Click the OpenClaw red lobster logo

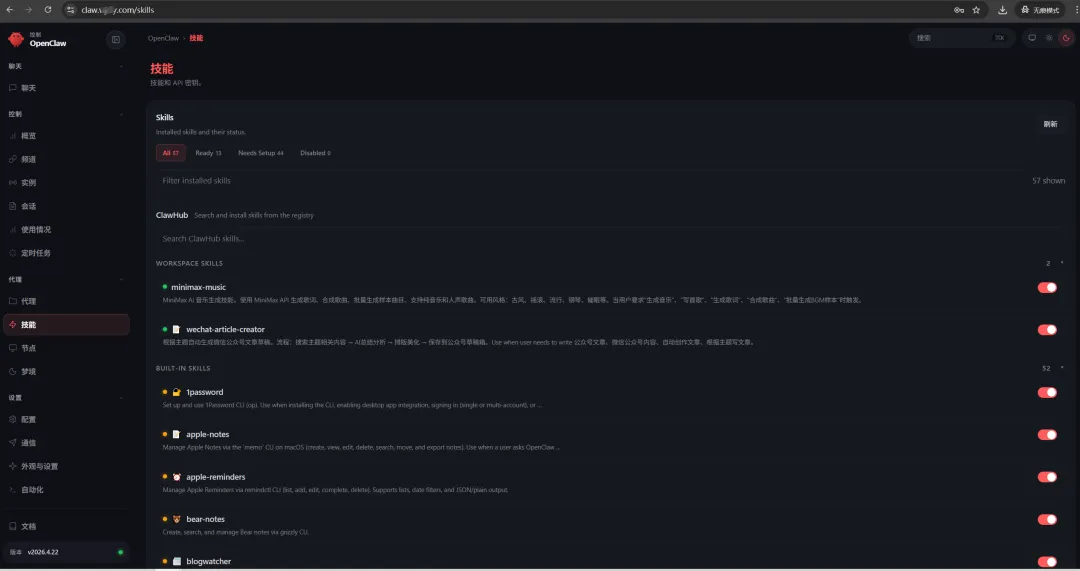pyautogui.click(x=16, y=39)
